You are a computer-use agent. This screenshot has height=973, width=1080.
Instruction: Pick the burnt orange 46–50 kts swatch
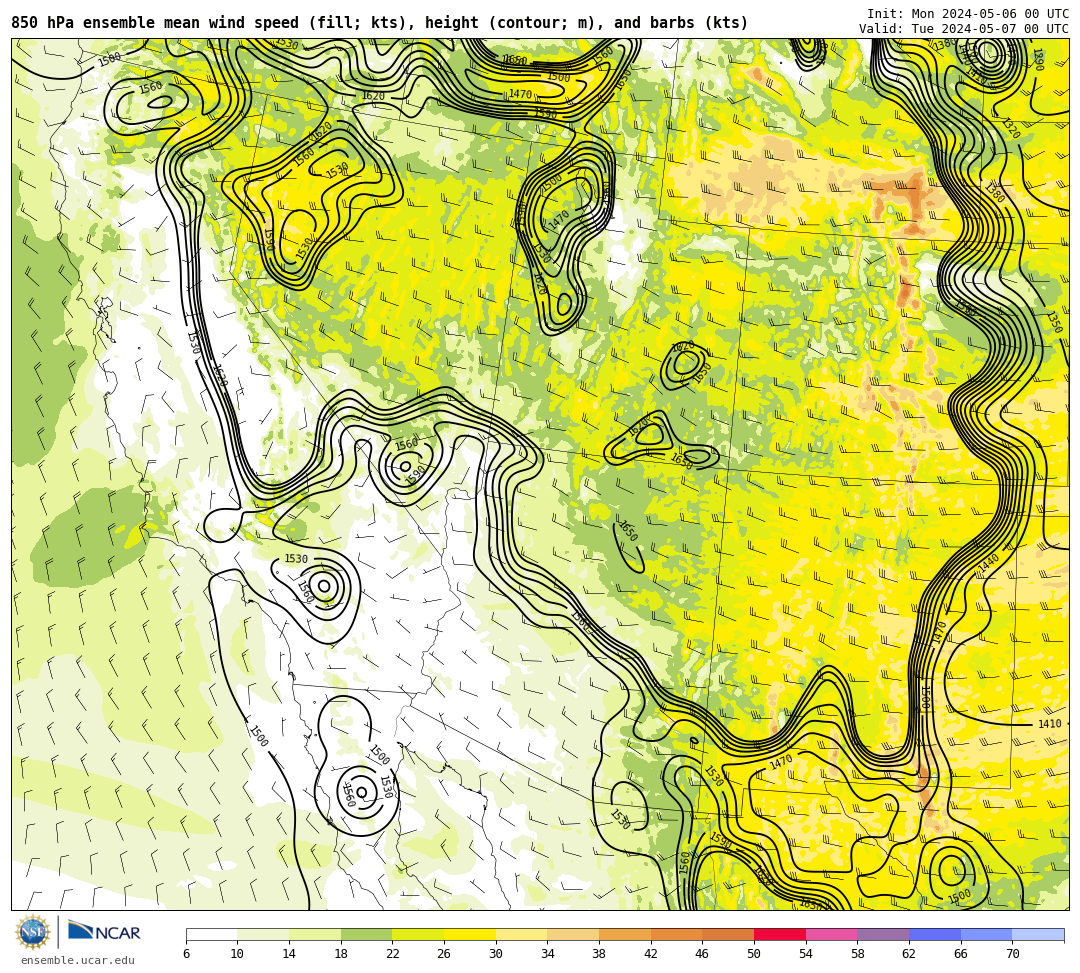tap(728, 934)
